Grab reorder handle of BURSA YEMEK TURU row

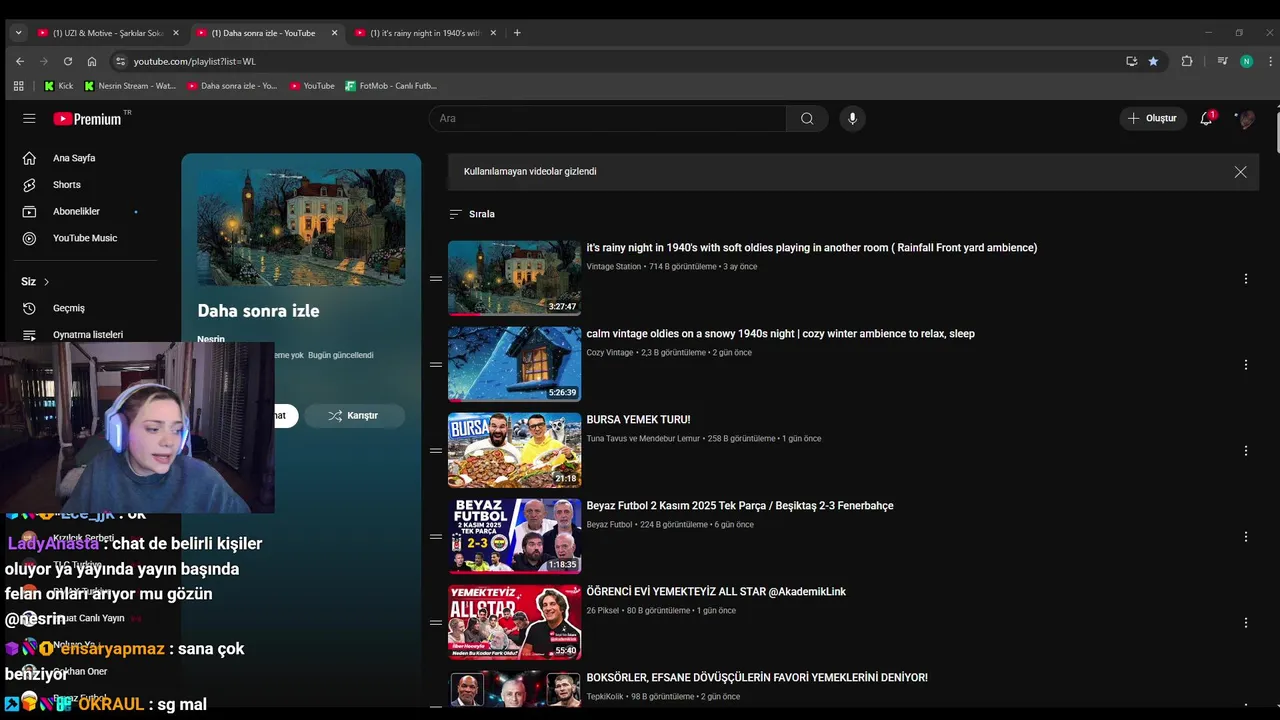click(x=436, y=451)
